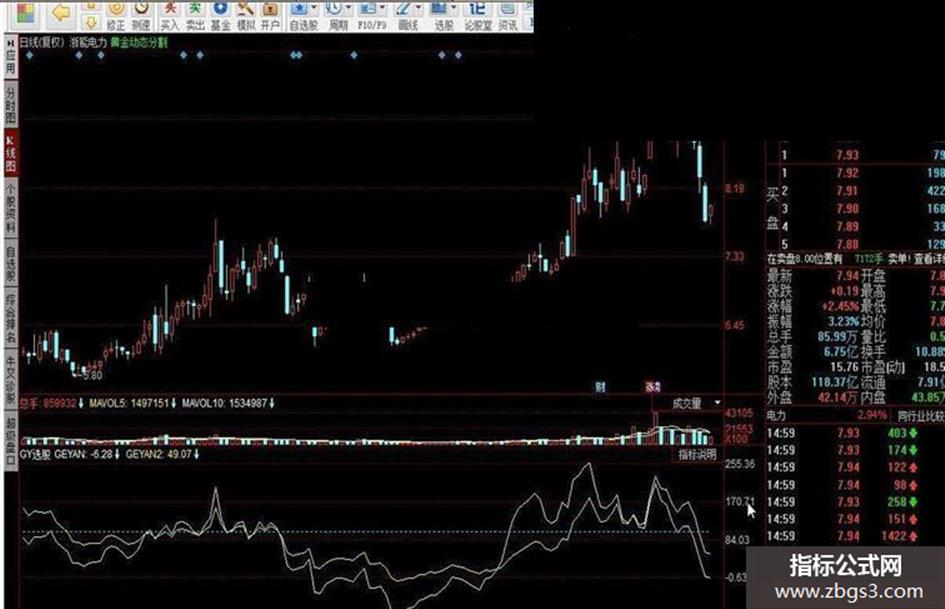Viewport: 945px width, 609px height.
Task: Click the 黄金动态分割 green label
Action: pos(139,42)
